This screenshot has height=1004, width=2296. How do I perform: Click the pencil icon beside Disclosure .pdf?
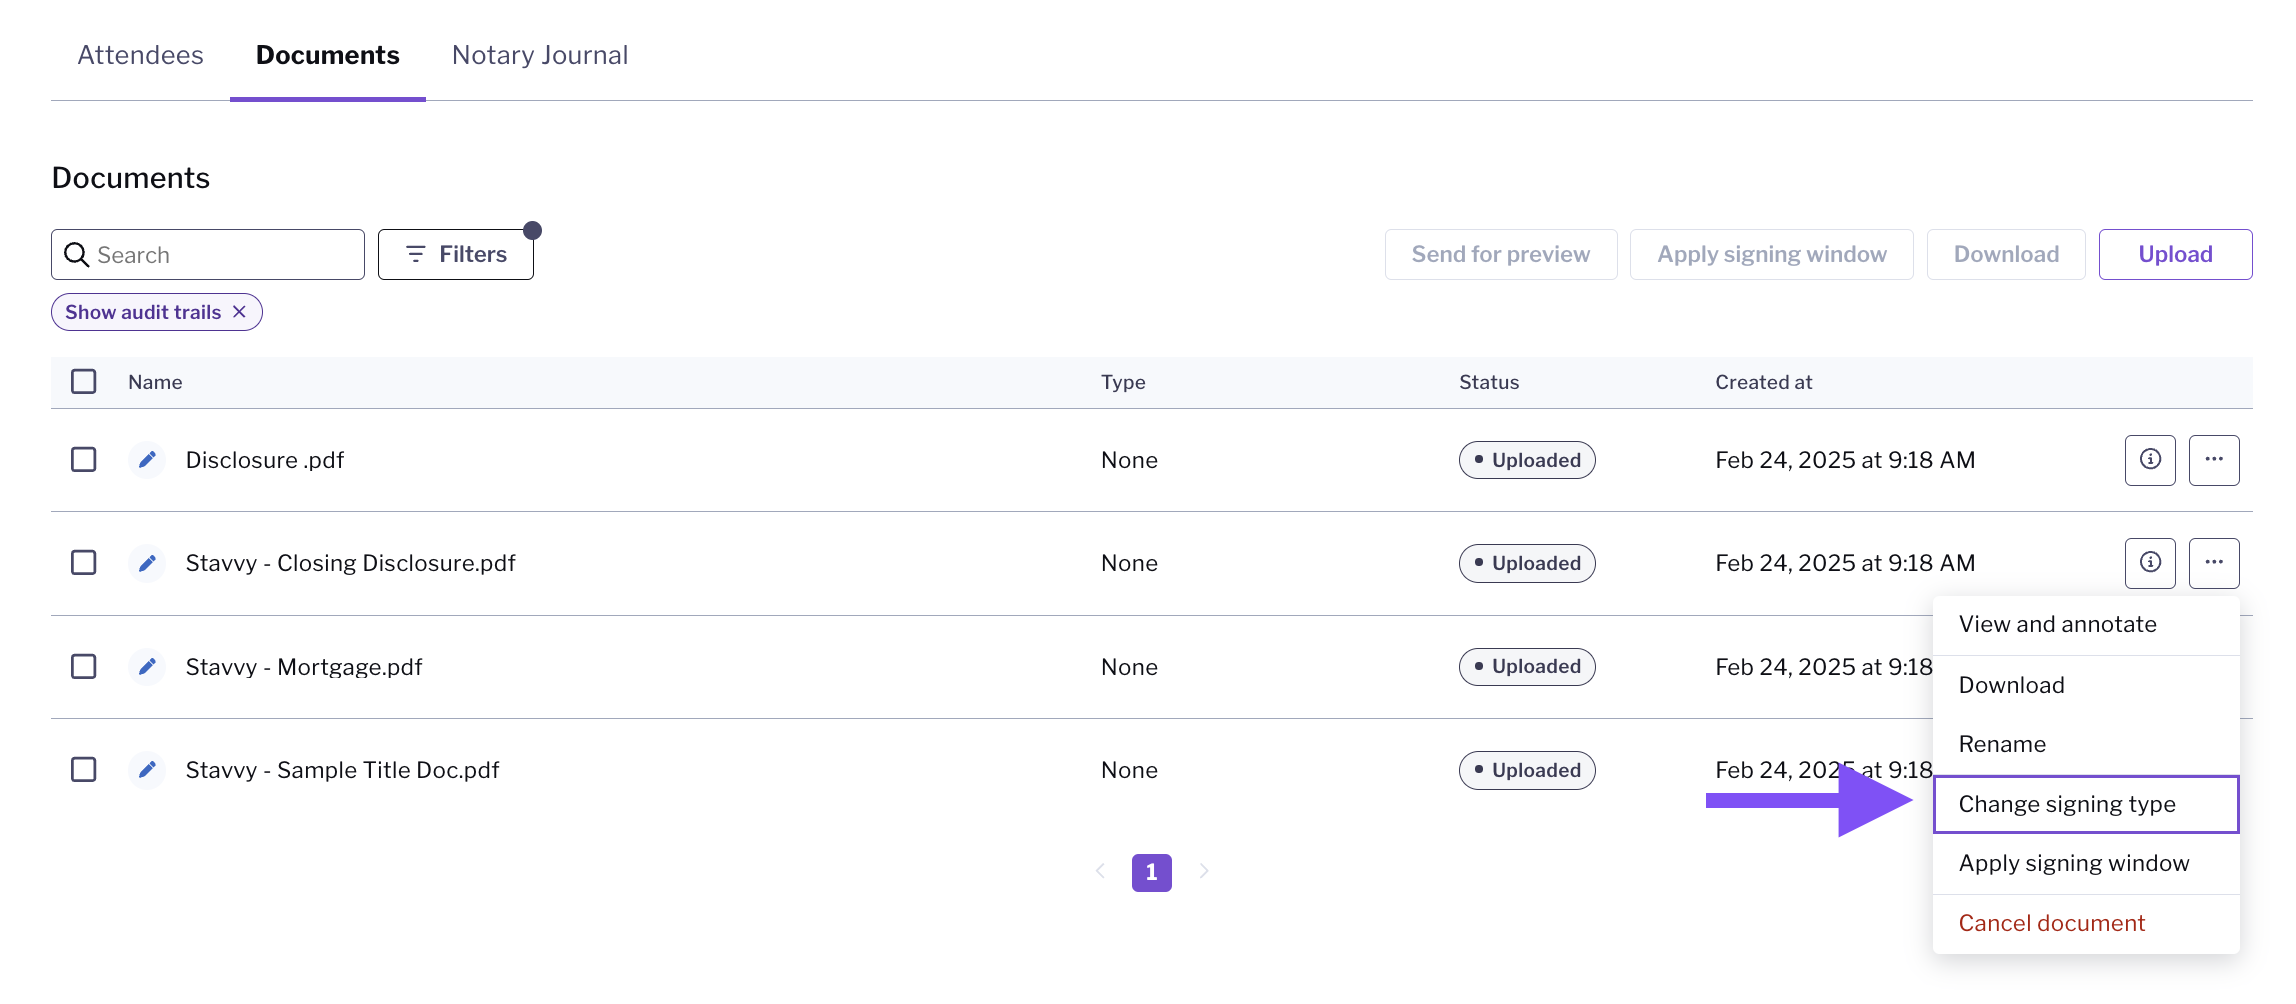tap(147, 460)
